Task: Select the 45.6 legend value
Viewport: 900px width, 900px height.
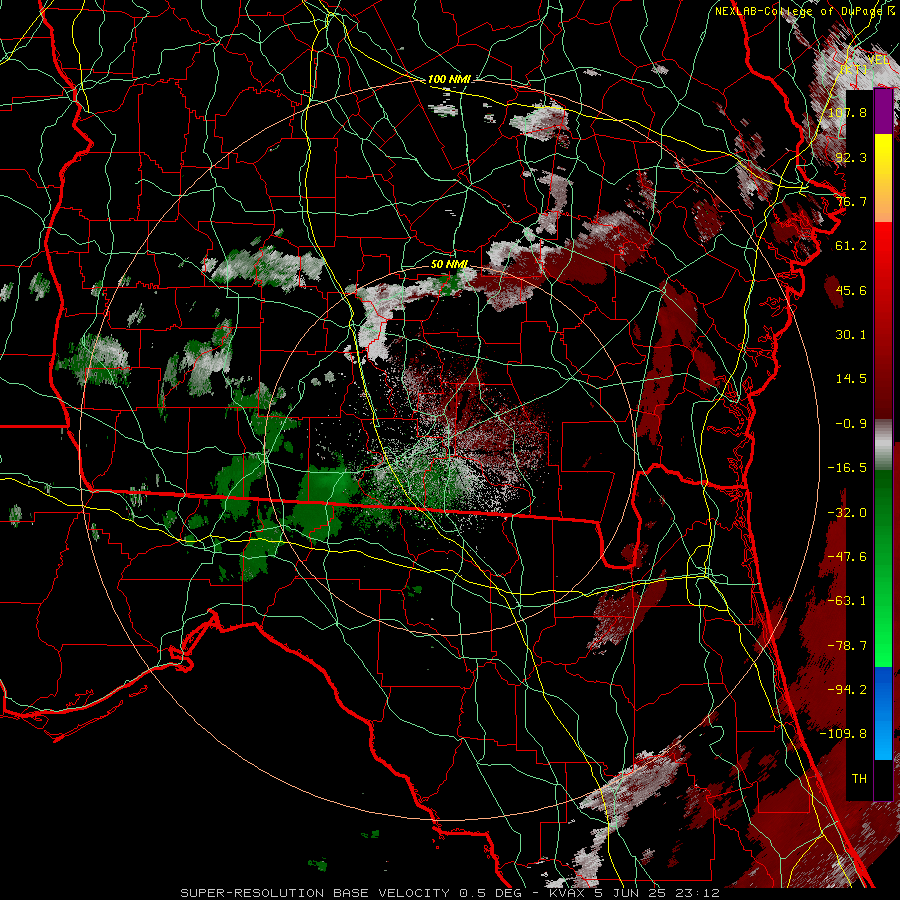Action: click(x=851, y=290)
